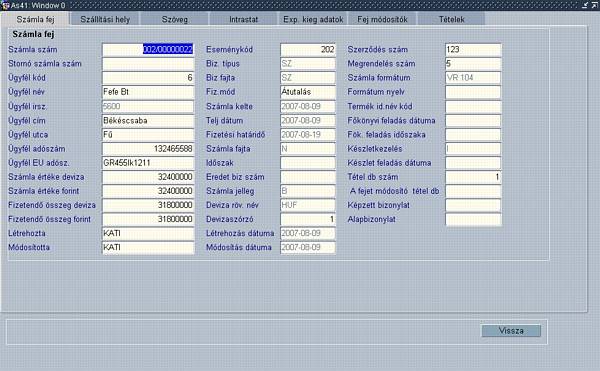Select the Ügyfél EU adósz. field

(x=148, y=163)
